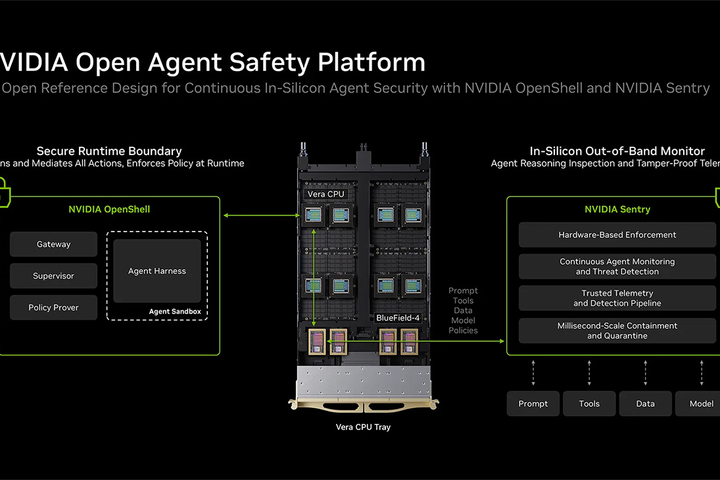The height and width of the screenshot is (480, 720).
Task: Click the Policies label beside the tray
Action: point(463,330)
